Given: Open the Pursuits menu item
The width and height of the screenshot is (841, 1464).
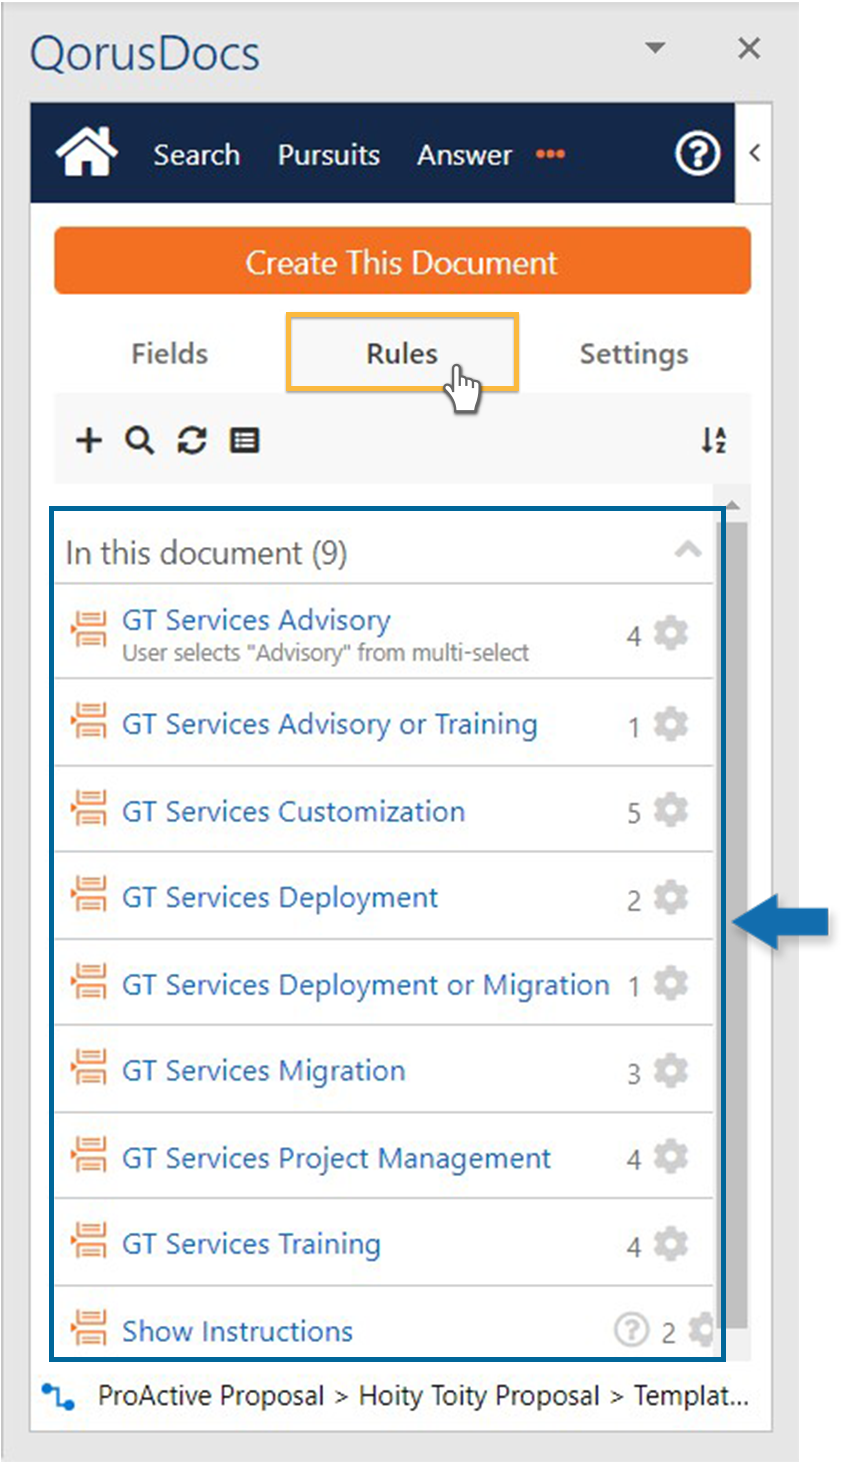Looking at the screenshot, I should pyautogui.click(x=329, y=155).
